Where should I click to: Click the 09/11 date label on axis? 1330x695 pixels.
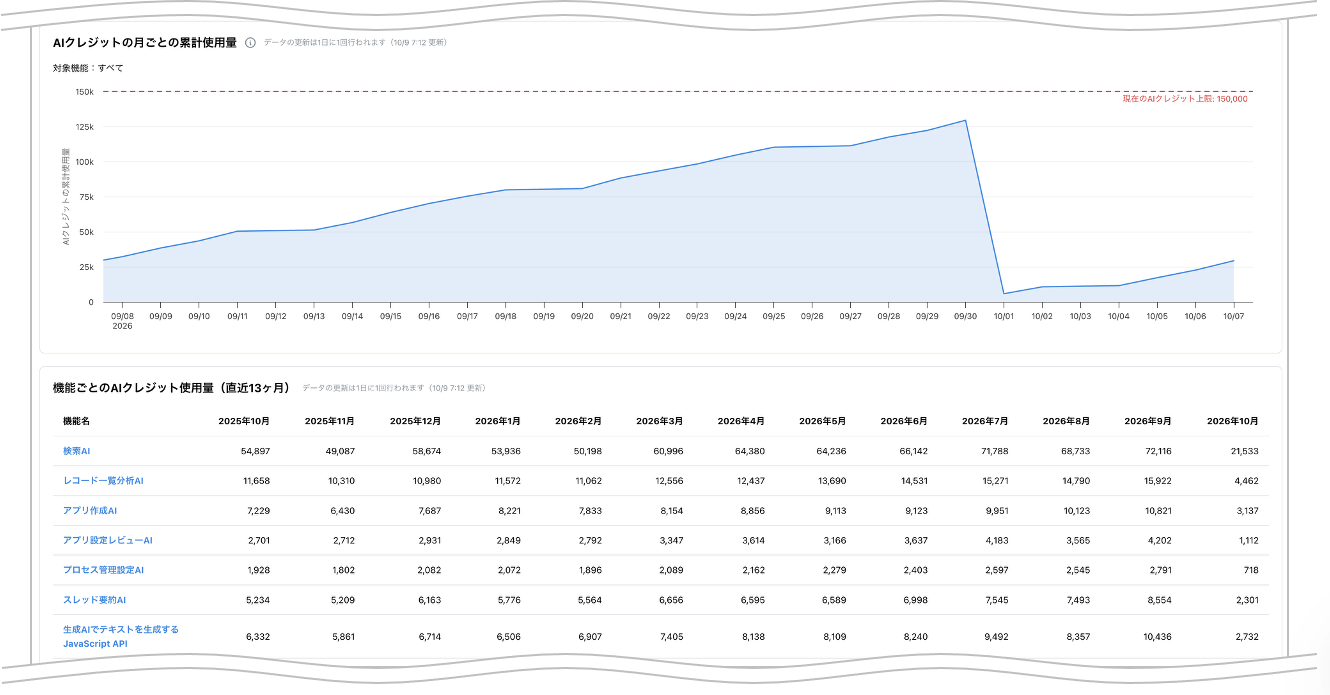pos(238,316)
